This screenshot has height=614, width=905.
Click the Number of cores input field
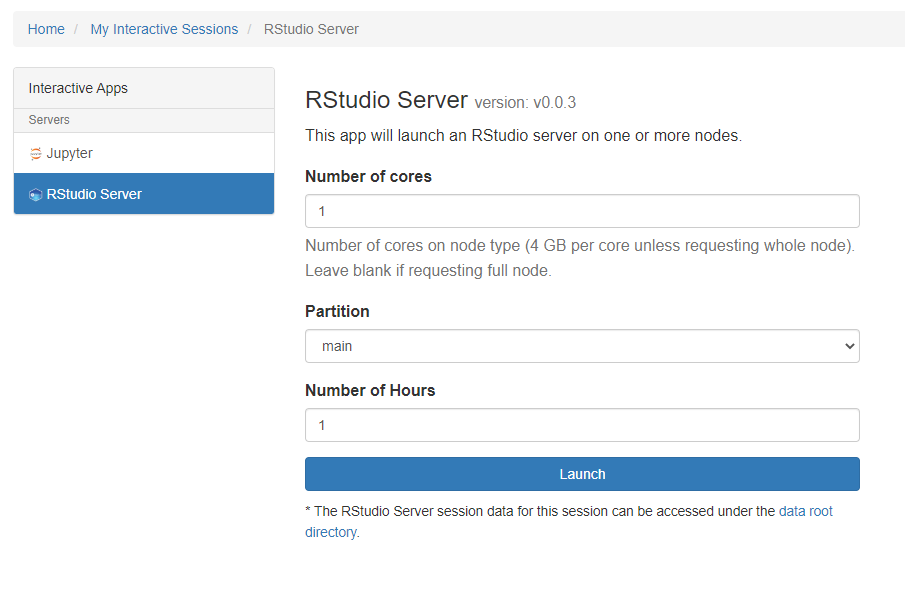(580, 210)
